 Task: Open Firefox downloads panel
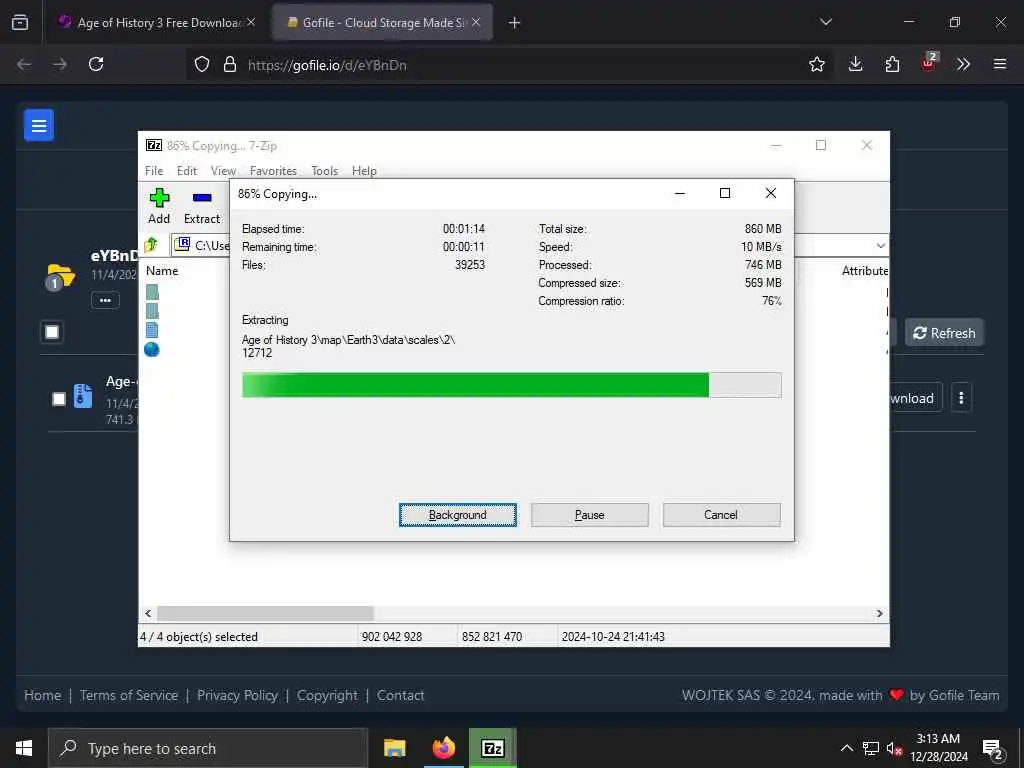[856, 64]
